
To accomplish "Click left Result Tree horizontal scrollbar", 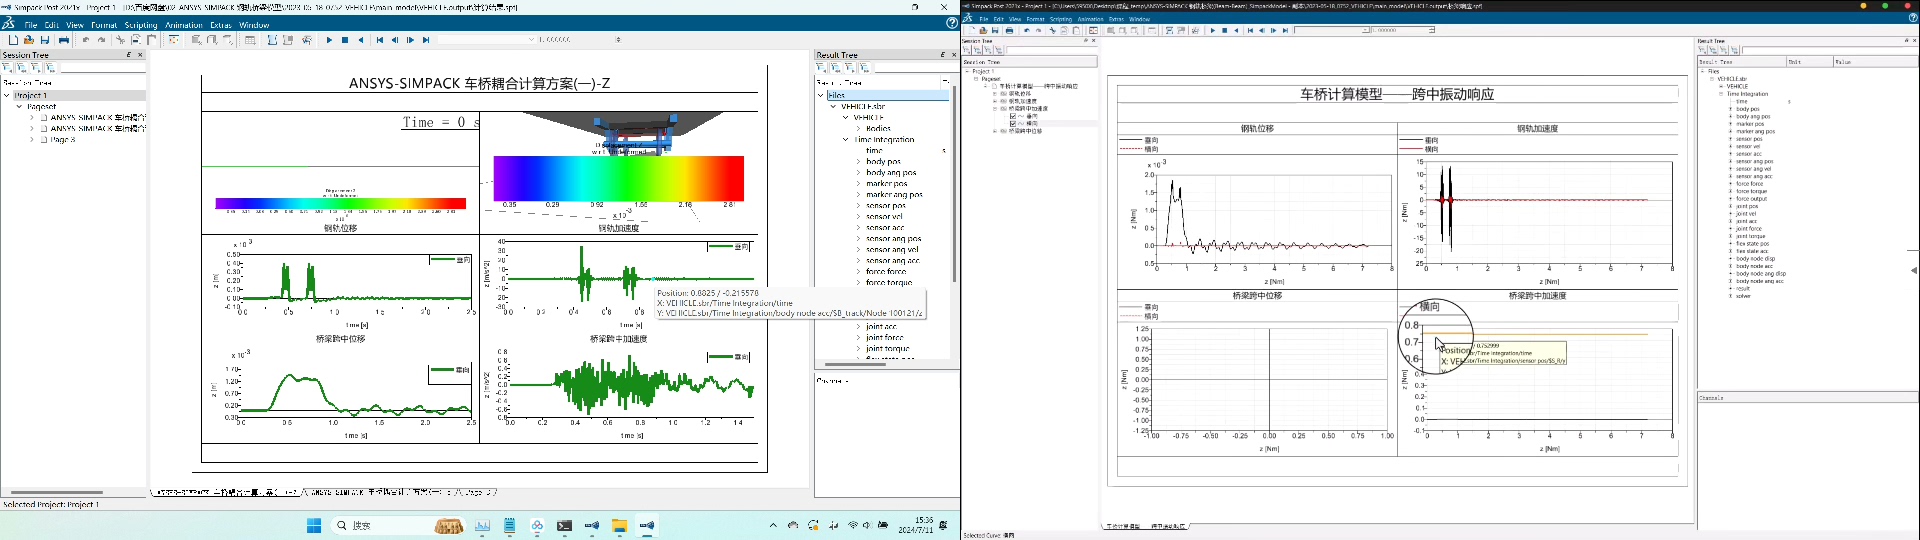I will (x=855, y=364).
